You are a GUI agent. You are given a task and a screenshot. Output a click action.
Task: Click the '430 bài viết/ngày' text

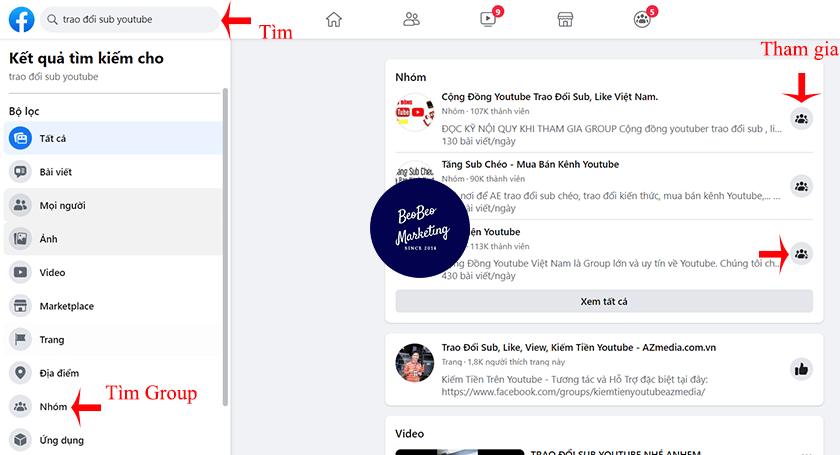[478, 276]
